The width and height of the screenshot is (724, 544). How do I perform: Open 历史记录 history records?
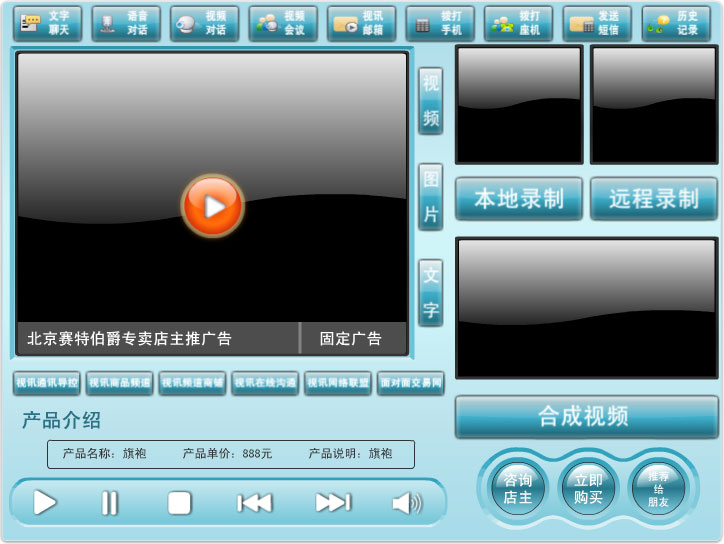tap(676, 23)
